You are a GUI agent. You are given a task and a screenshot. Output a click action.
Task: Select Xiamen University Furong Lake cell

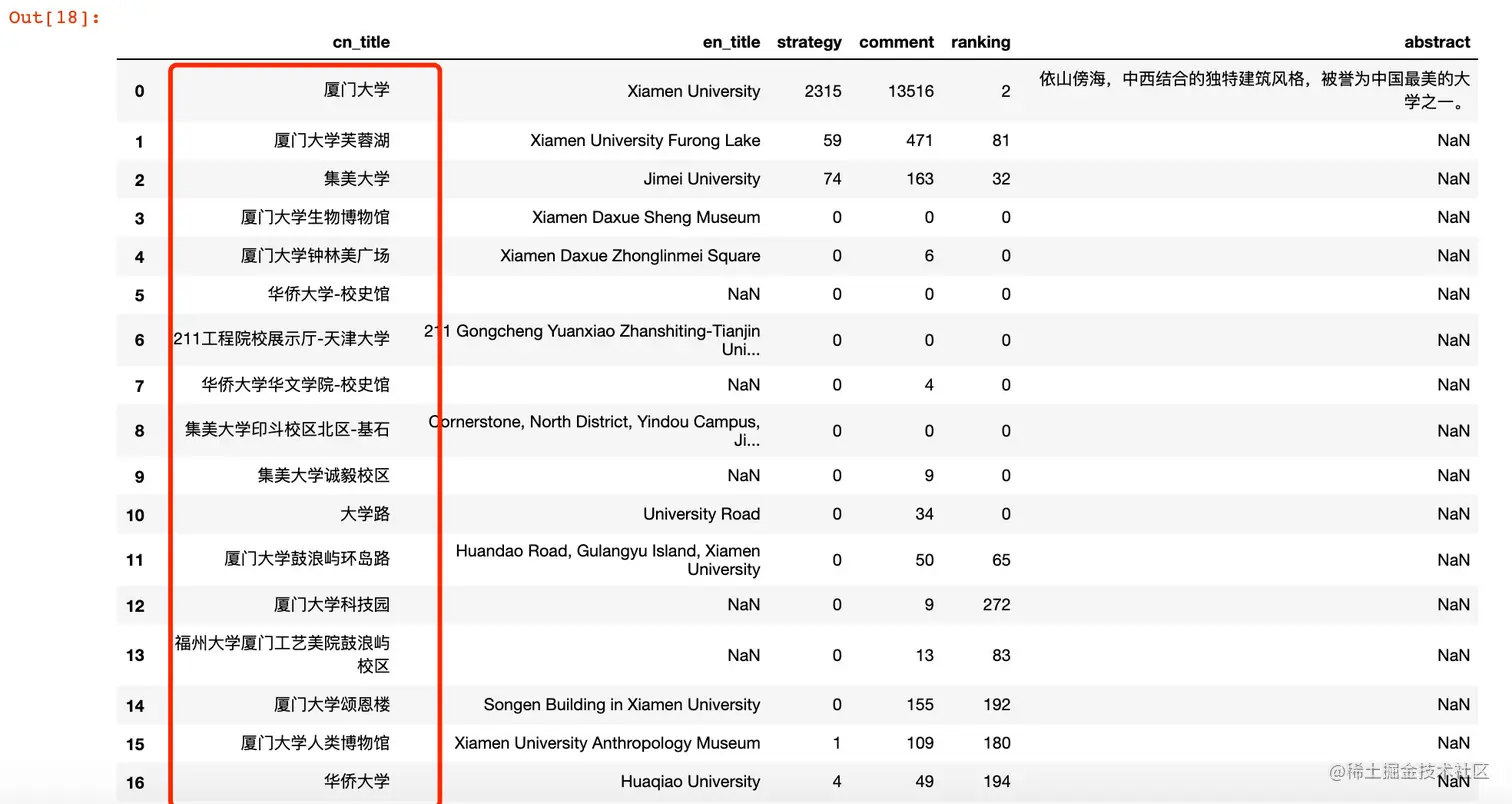645,141
